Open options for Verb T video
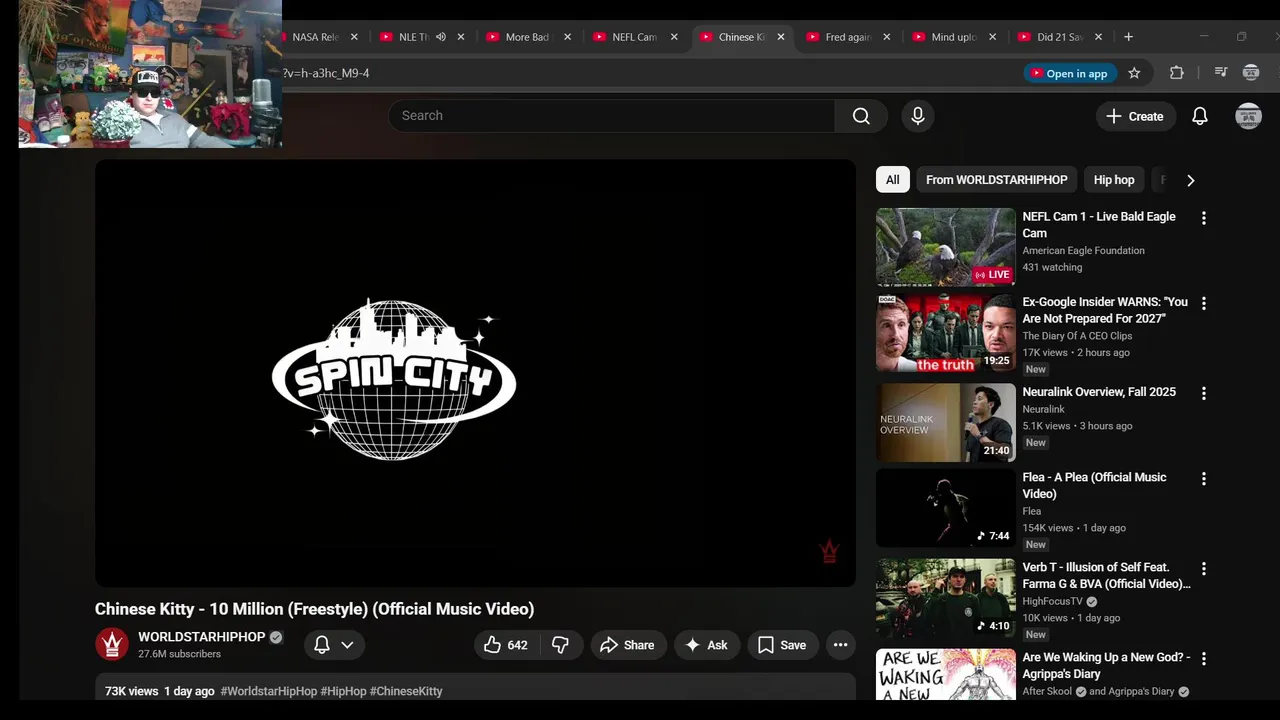1280x720 pixels. 1204,569
